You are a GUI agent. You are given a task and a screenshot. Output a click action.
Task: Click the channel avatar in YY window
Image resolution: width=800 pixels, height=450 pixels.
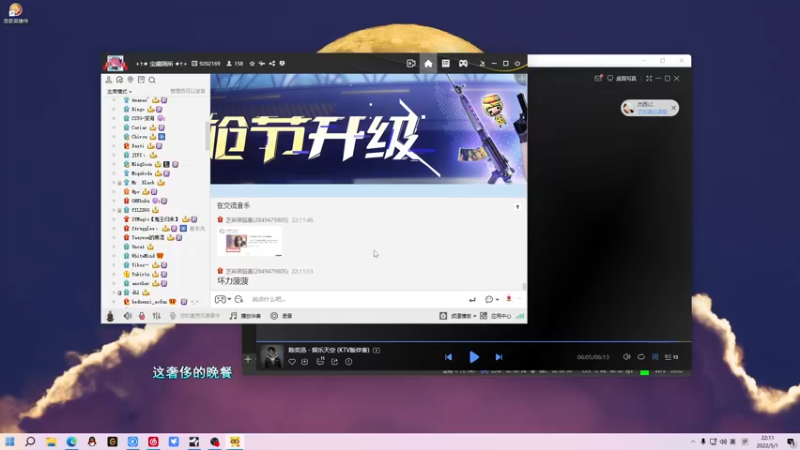point(115,64)
